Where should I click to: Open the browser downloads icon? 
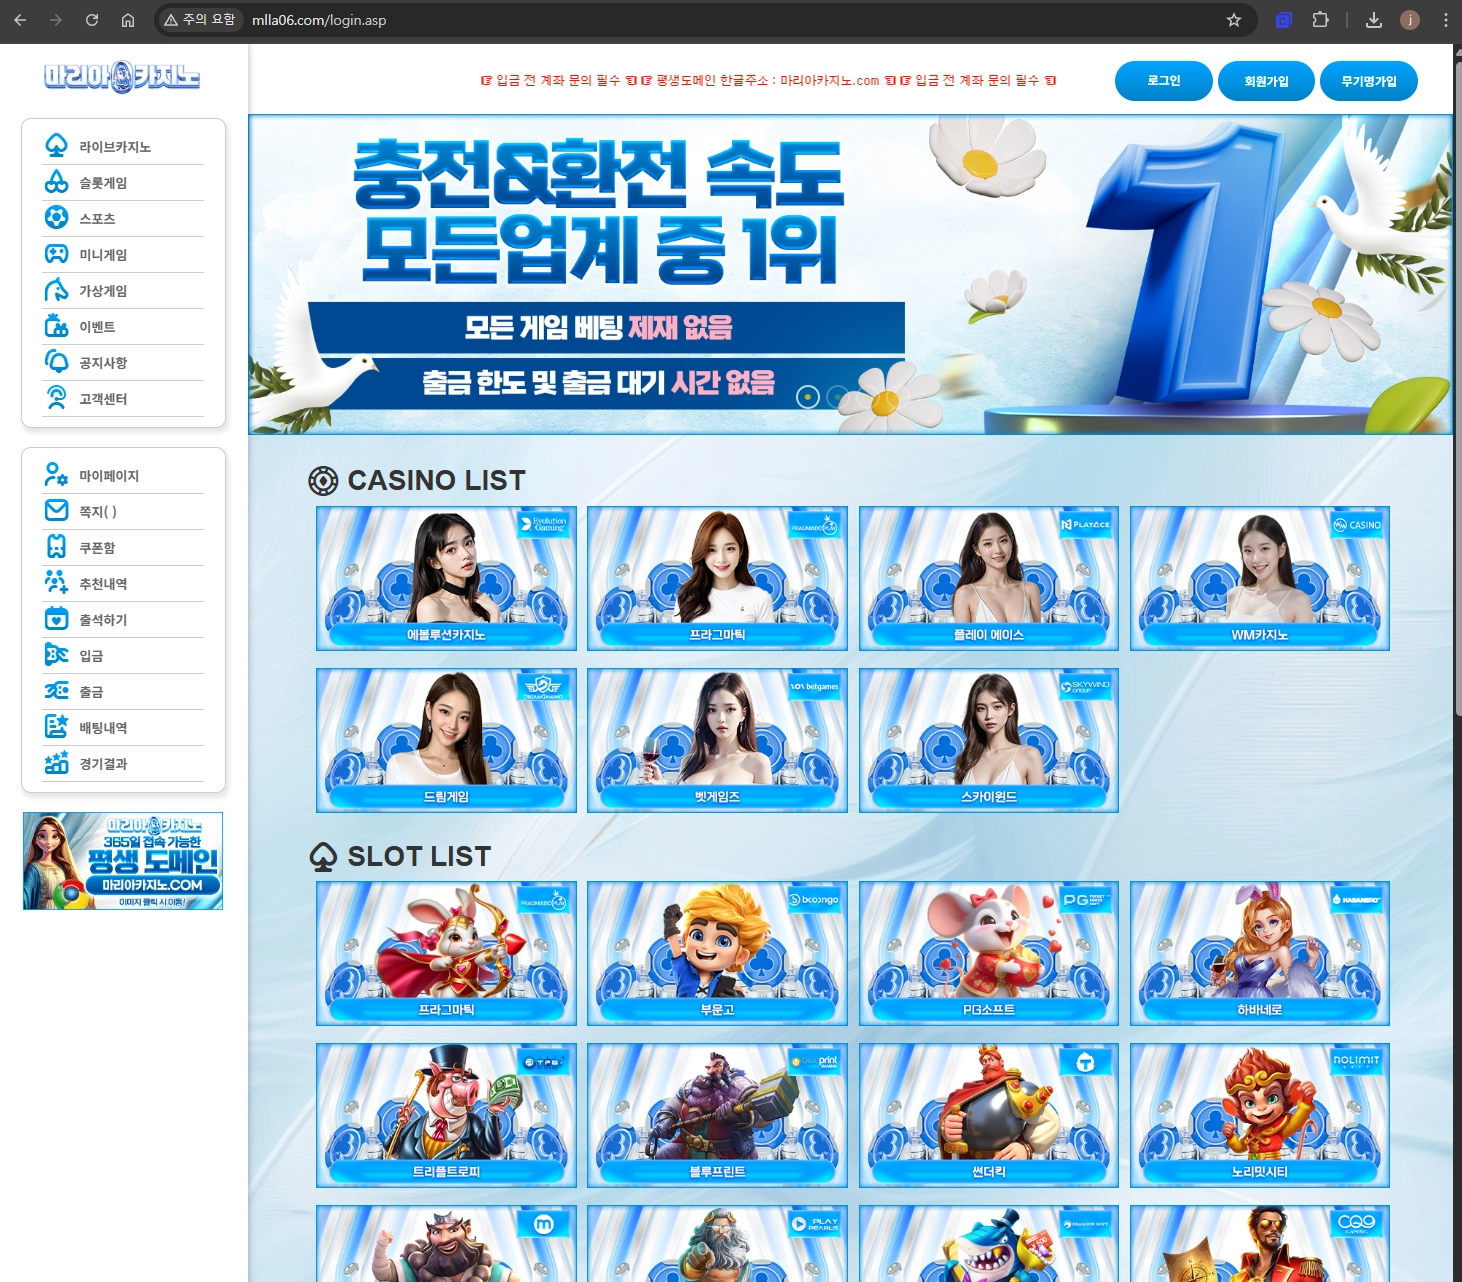point(1374,20)
